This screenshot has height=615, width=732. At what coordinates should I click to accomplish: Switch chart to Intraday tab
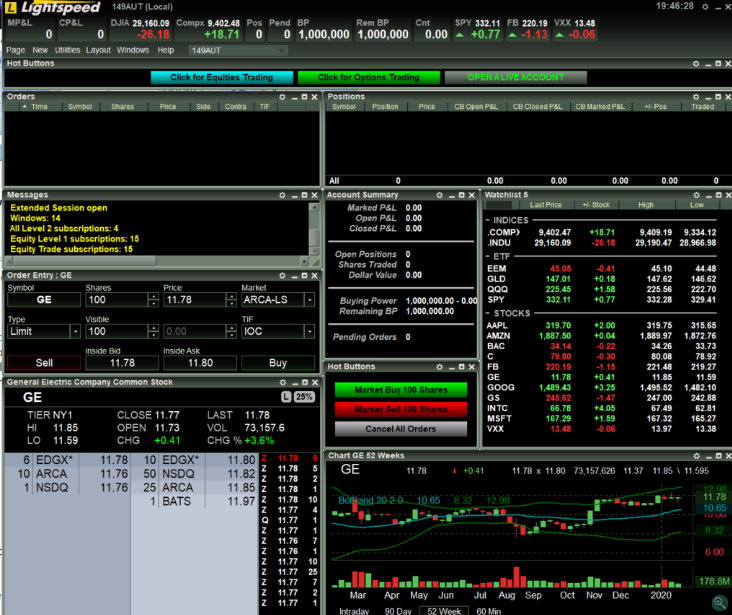coord(353,611)
